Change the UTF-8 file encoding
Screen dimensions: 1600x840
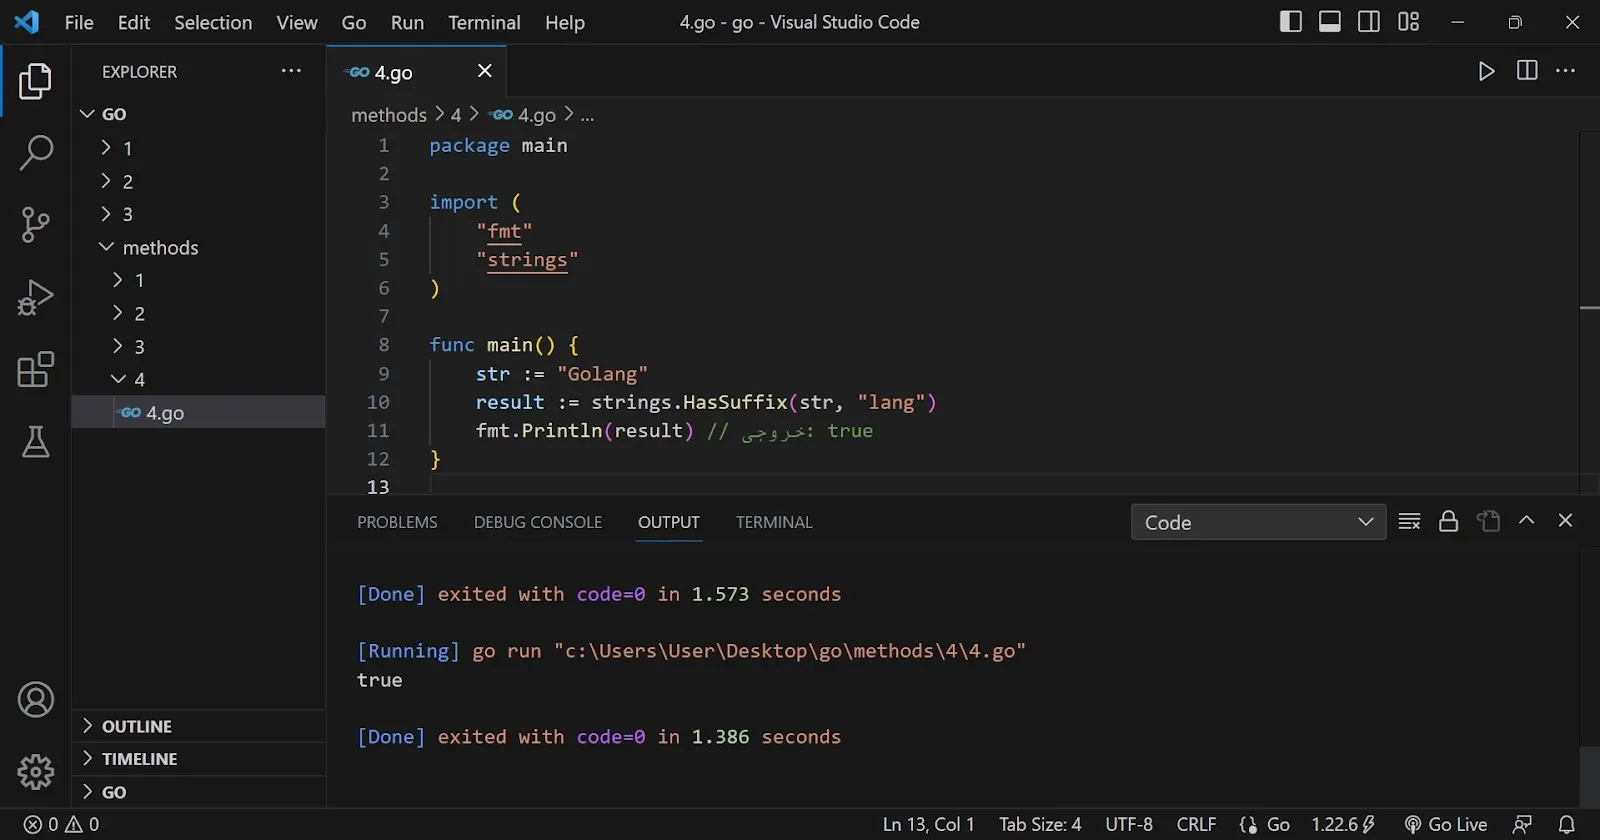1129,825
